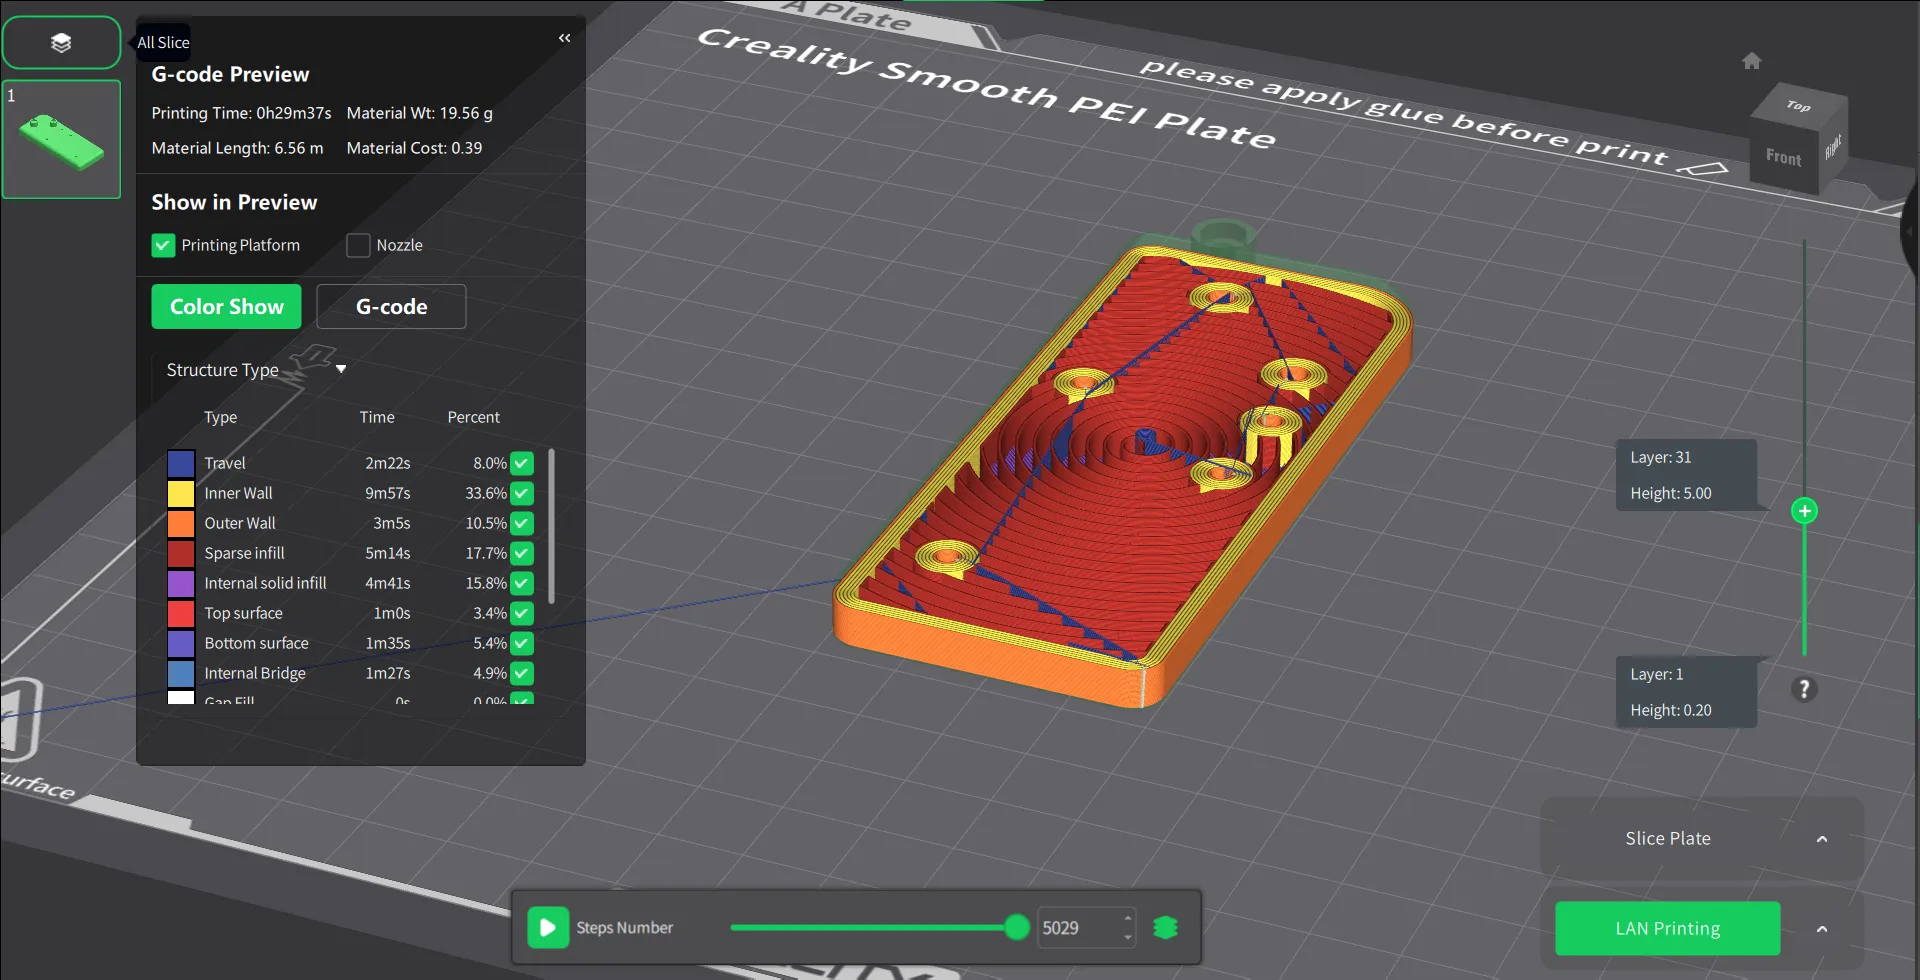Switch to the G-code tab
The width and height of the screenshot is (1920, 980).
[x=391, y=307]
